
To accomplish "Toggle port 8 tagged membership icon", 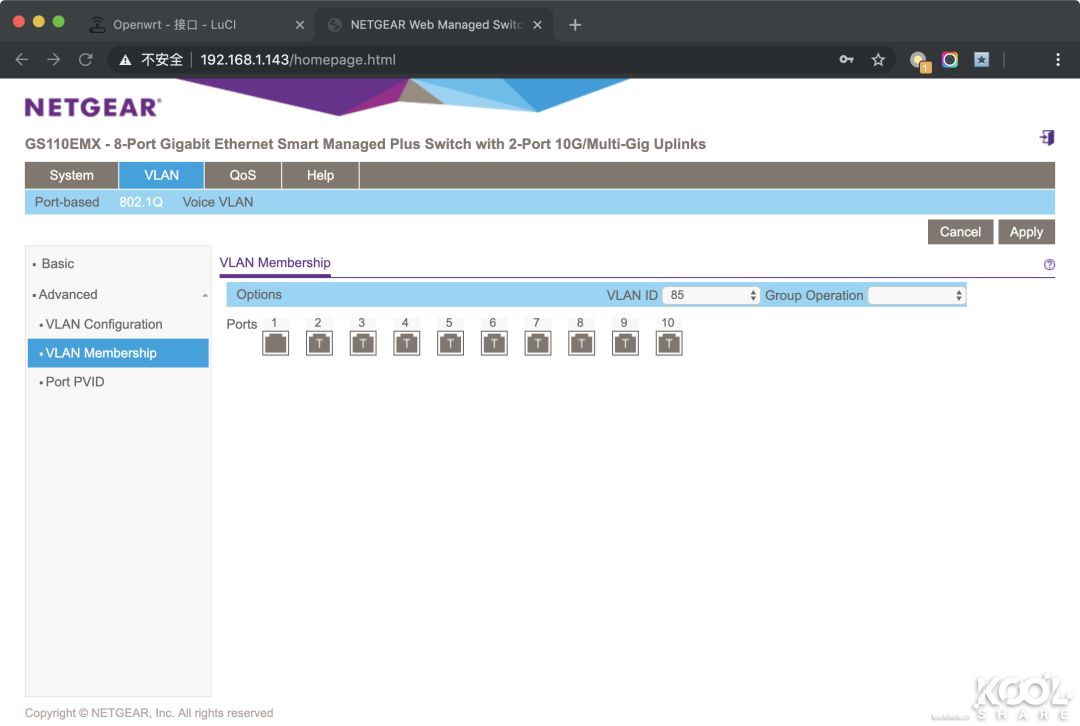I will click(x=581, y=343).
